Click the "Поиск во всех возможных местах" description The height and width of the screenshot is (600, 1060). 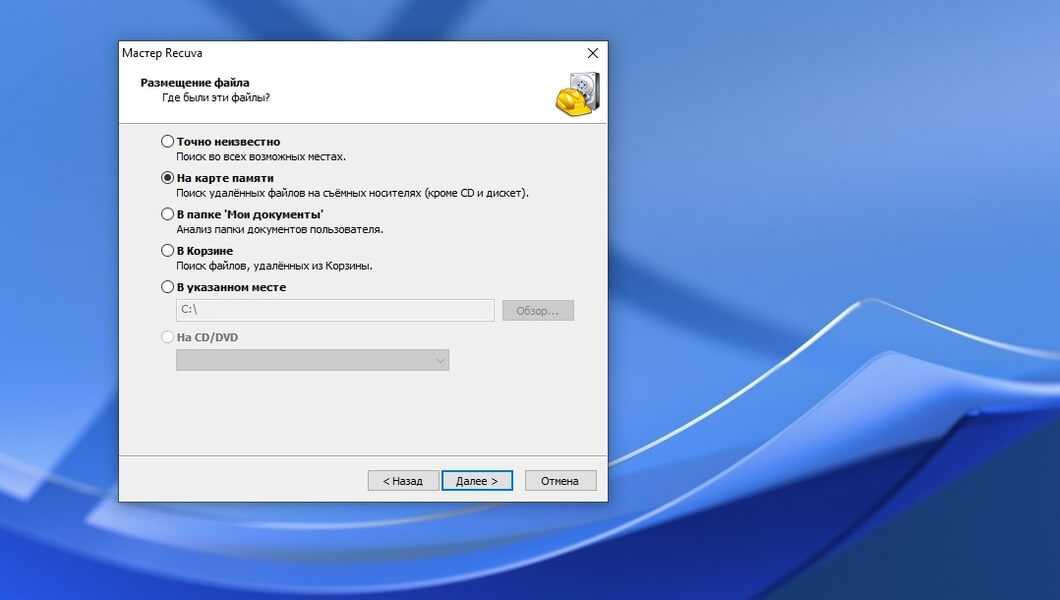(261, 157)
